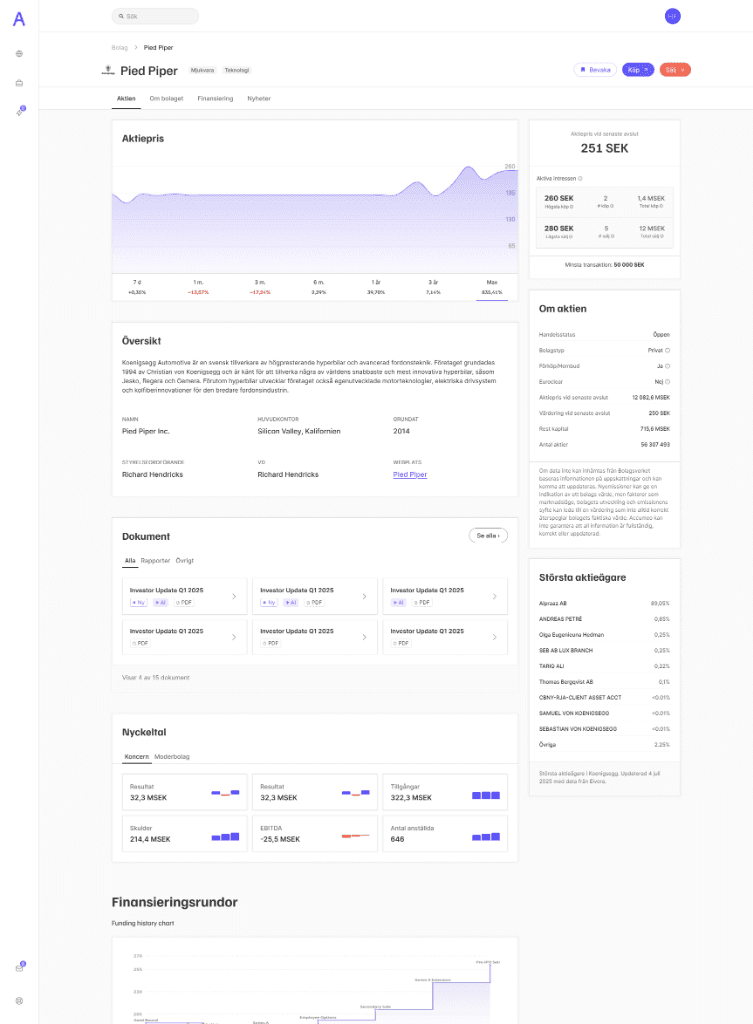Select the 3 m. chart range
Viewport: 753px width, 1024px height.
(260, 287)
